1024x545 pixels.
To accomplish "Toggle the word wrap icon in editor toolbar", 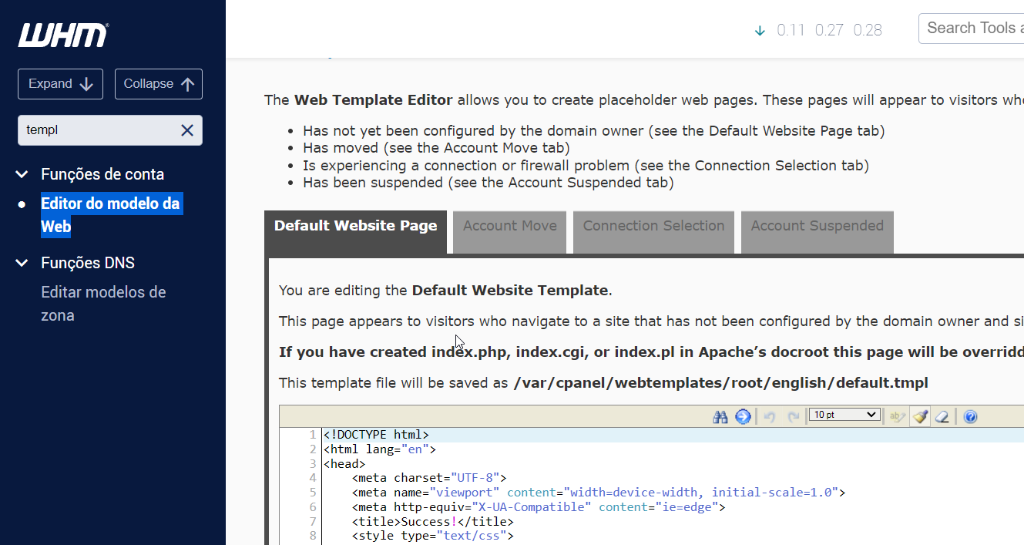I will tap(897, 417).
